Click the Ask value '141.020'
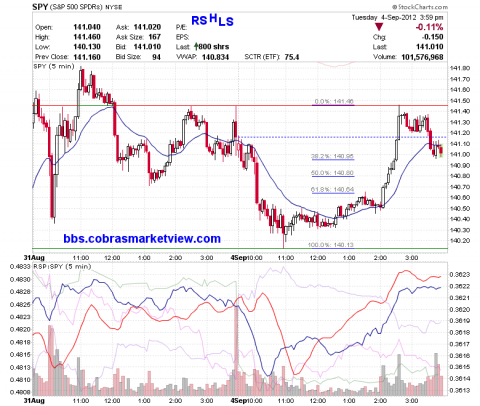Screen dimensions: 480x406 (147, 27)
